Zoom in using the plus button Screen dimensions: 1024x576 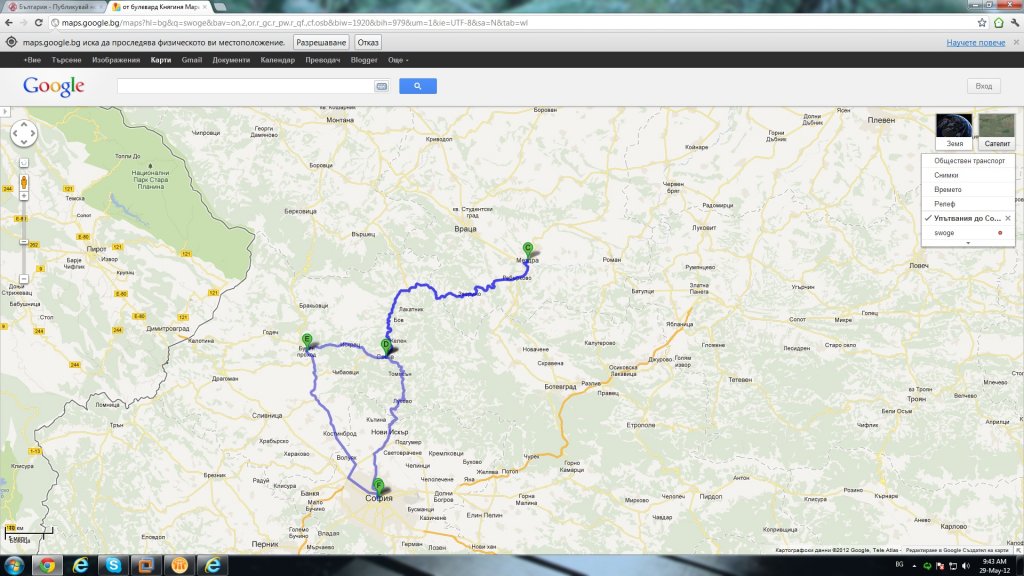pyautogui.click(x=24, y=196)
